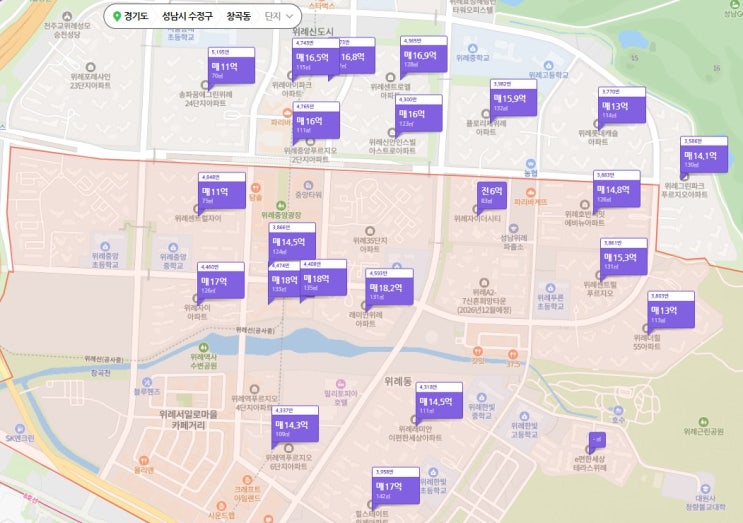The image size is (743, 523).
Task: Select 창곡동 in the location breadcrumb
Action: pyautogui.click(x=238, y=17)
